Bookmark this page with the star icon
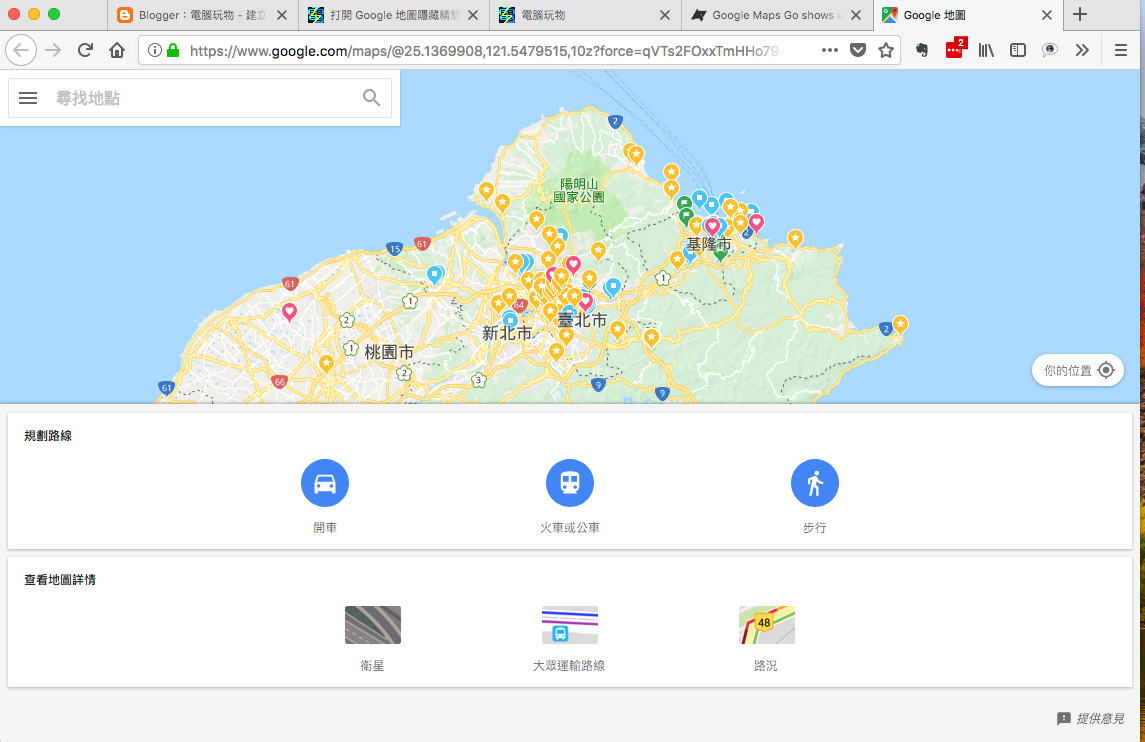The width and height of the screenshot is (1145, 742). click(886, 50)
